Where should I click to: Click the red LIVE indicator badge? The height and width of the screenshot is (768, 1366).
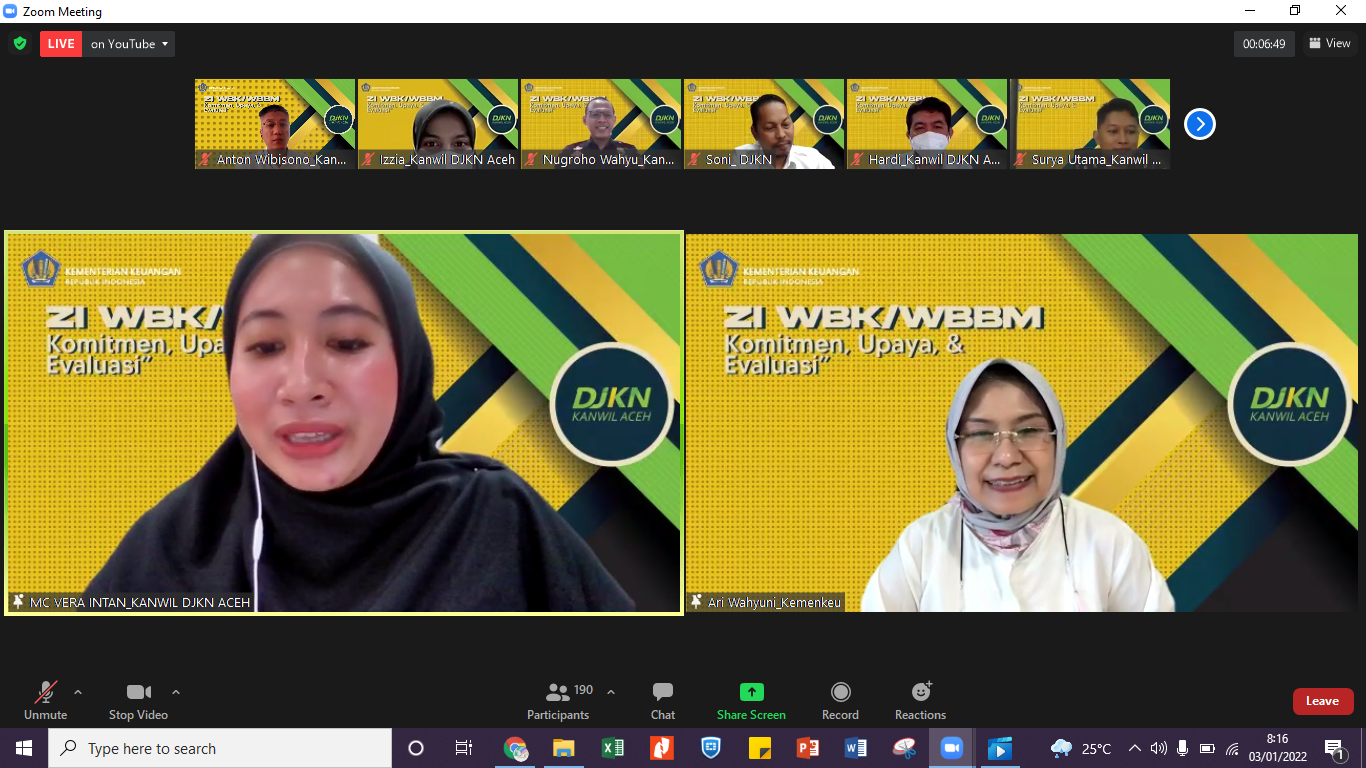[61, 44]
